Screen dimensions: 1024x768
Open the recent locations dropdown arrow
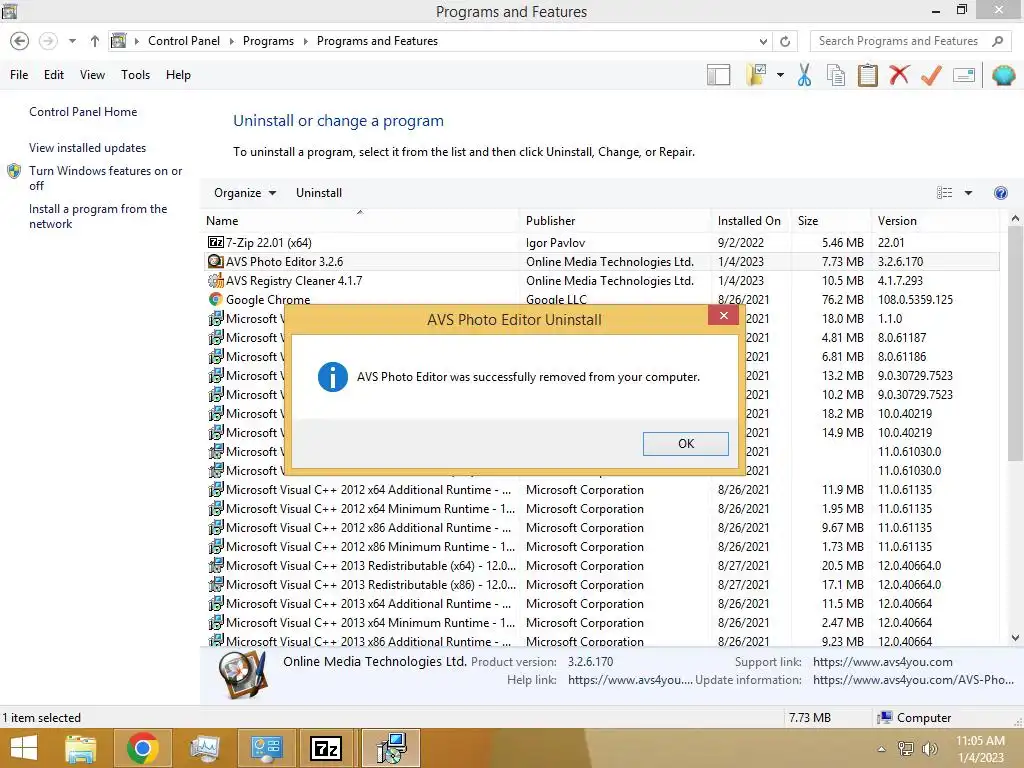[72, 41]
